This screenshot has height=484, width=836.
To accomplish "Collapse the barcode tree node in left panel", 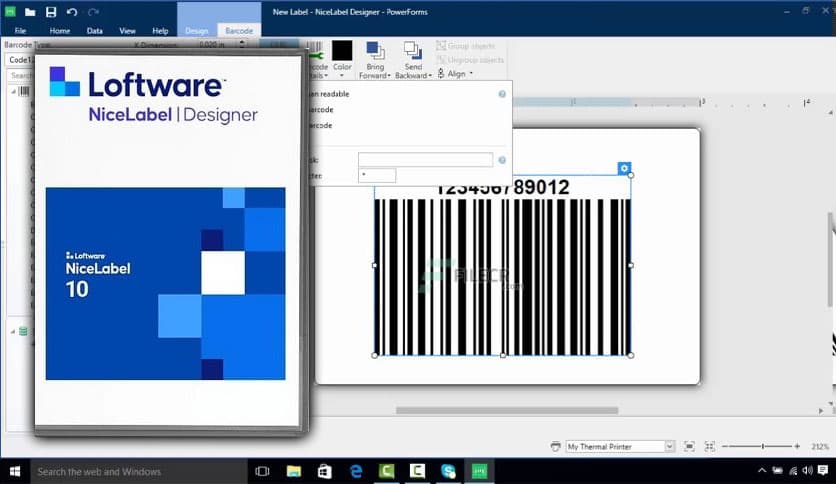I will [13, 91].
